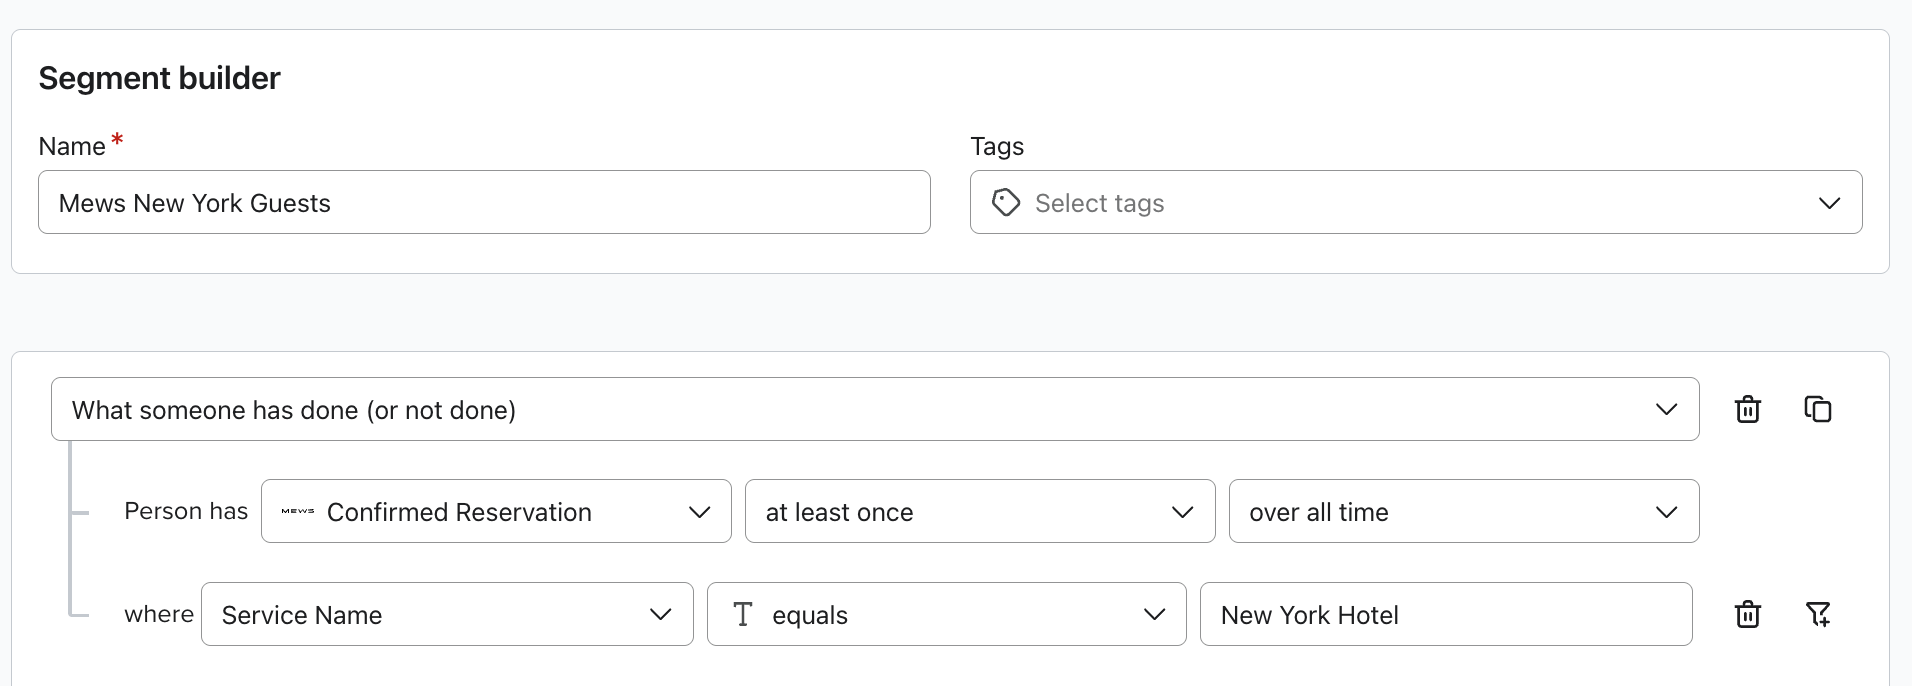Image resolution: width=1912 pixels, height=686 pixels.
Task: Open the 'What someone has done' condition dropdown
Action: click(x=874, y=410)
